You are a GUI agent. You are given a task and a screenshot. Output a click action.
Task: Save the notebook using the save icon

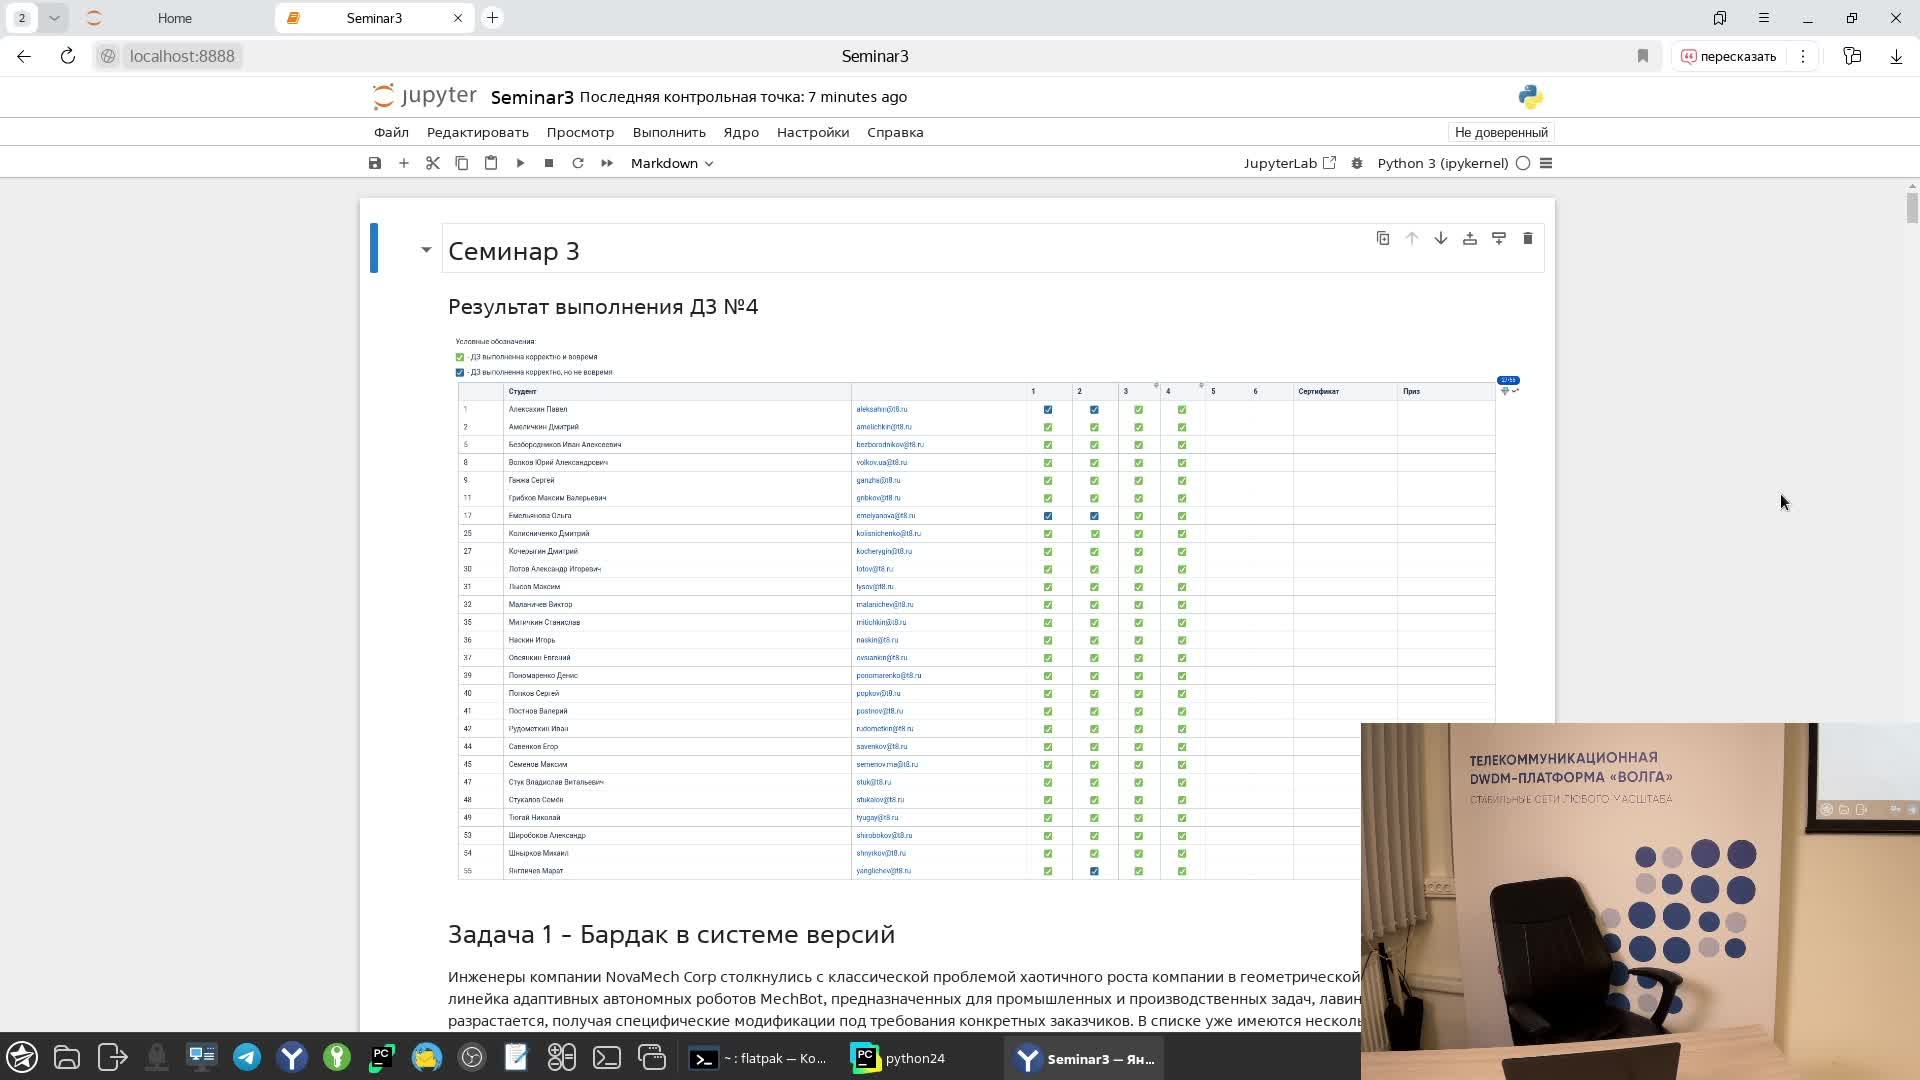tap(374, 163)
